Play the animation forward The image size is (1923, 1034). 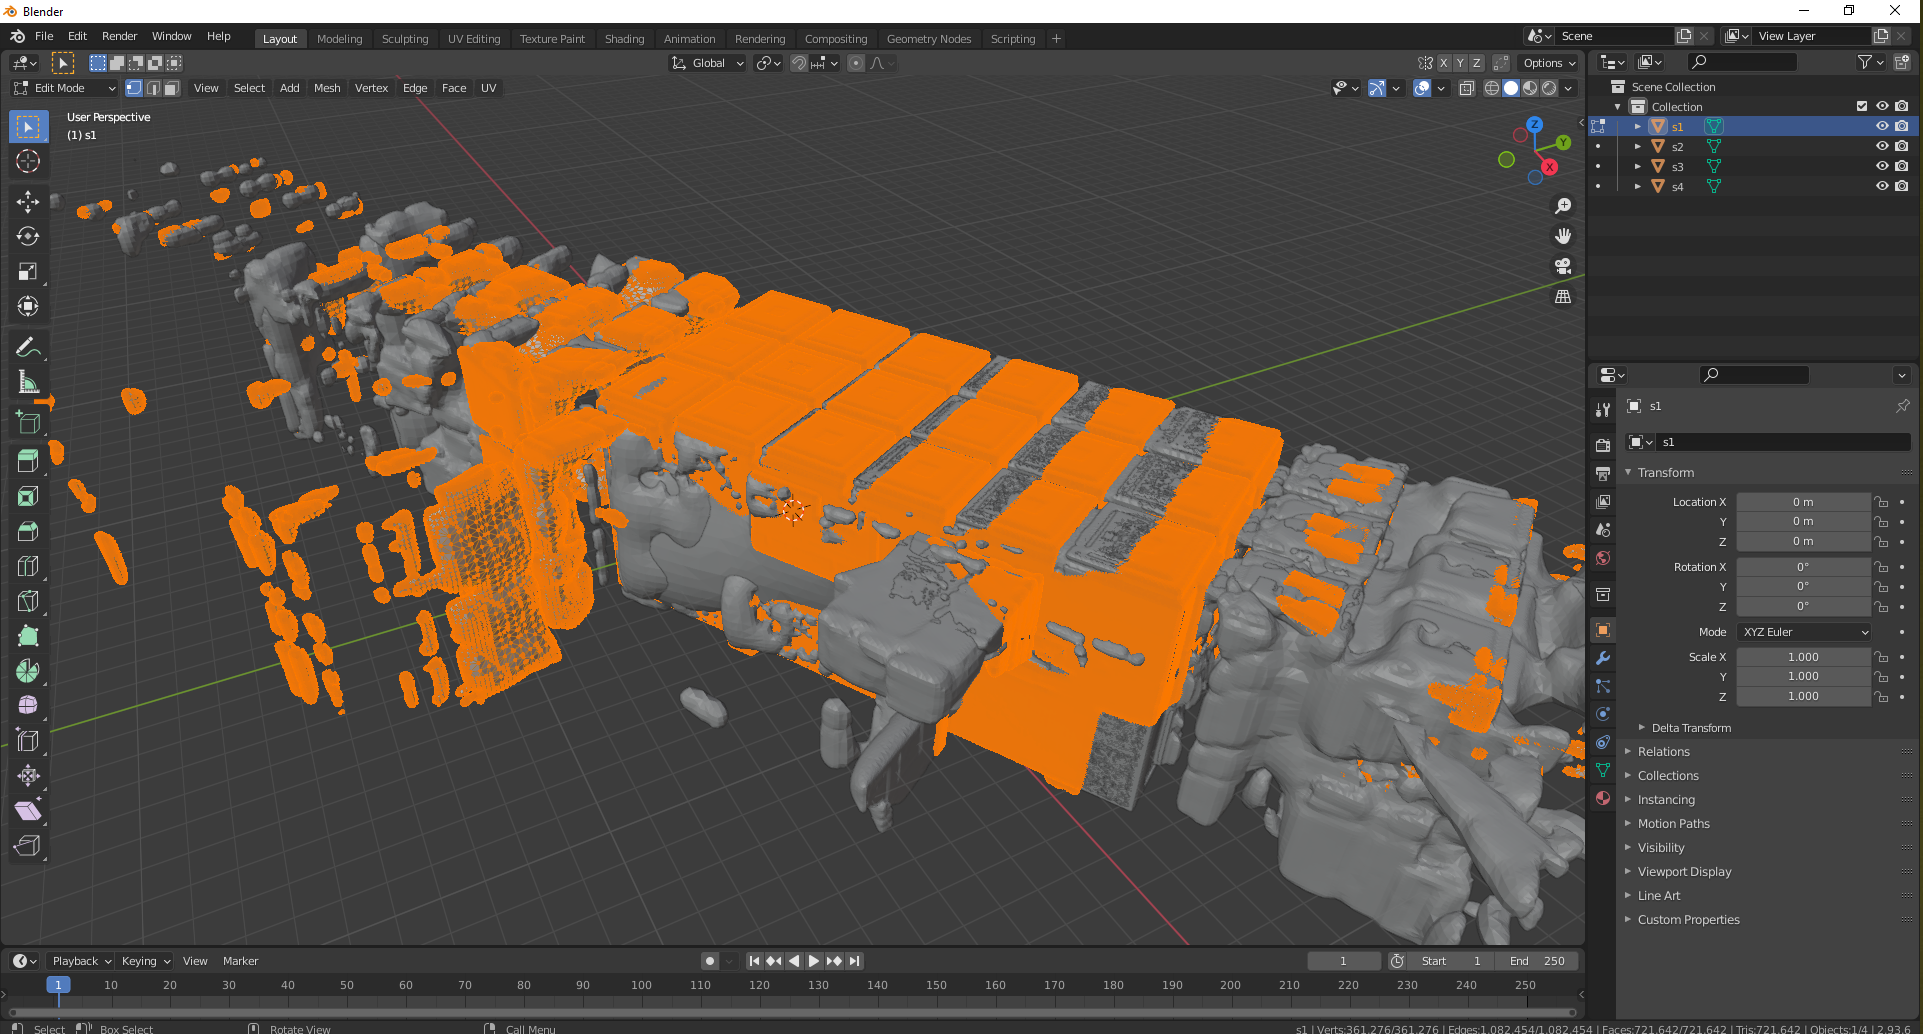coord(814,961)
